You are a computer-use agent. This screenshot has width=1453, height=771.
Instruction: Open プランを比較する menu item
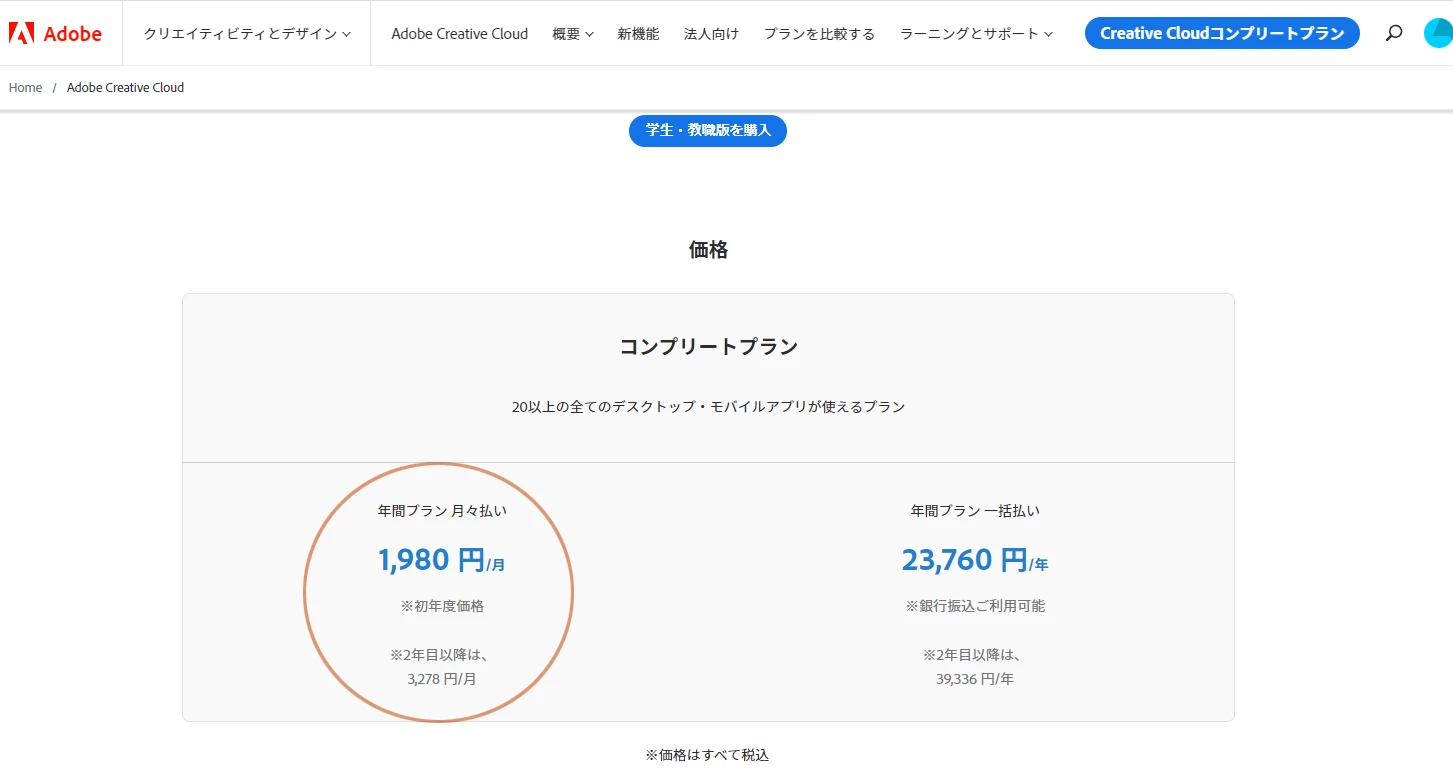point(819,33)
